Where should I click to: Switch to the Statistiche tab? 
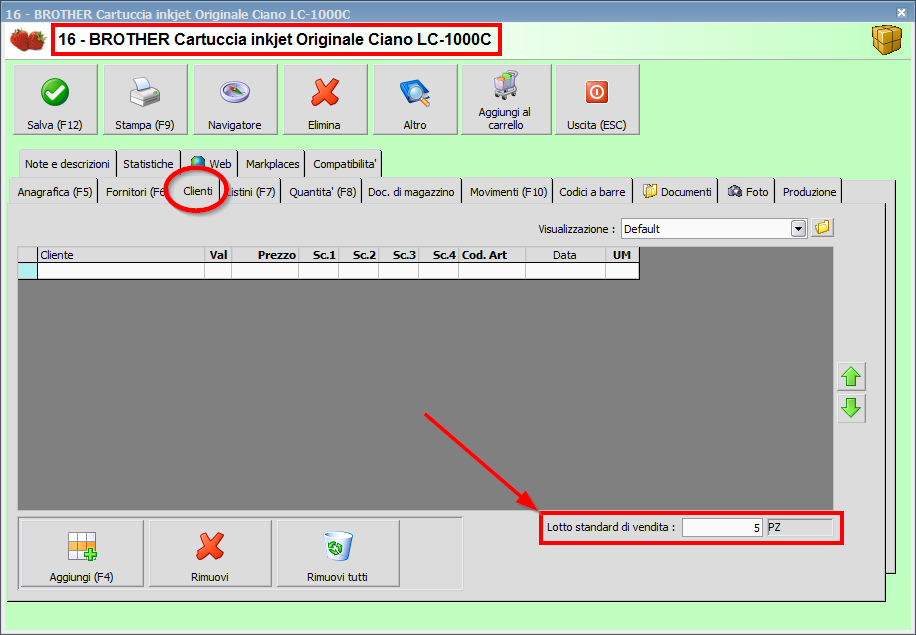tap(148, 164)
